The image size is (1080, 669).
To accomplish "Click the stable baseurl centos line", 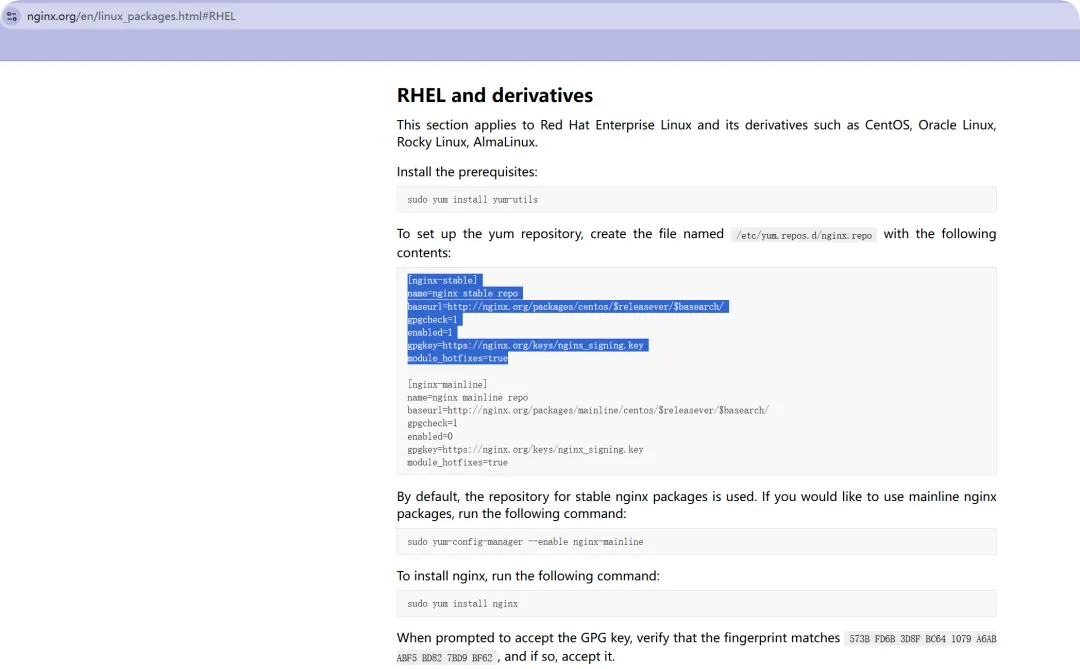I will [x=565, y=307].
